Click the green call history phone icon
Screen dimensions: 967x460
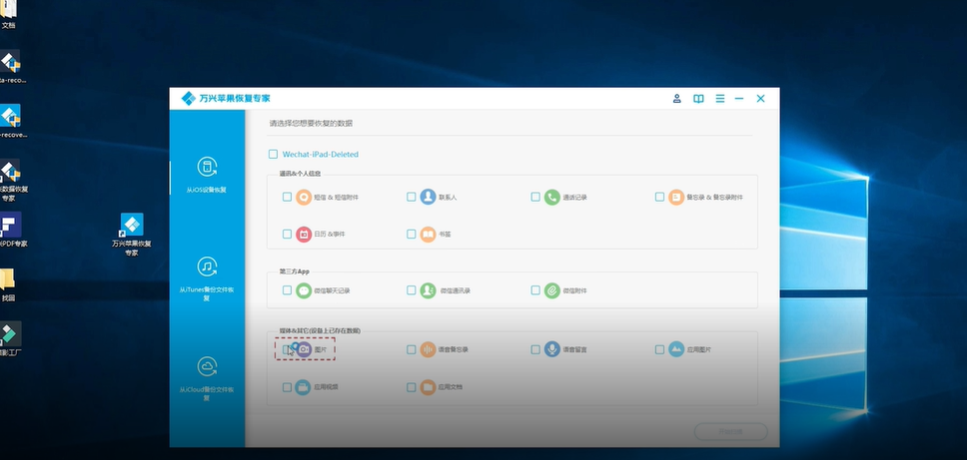[552, 197]
